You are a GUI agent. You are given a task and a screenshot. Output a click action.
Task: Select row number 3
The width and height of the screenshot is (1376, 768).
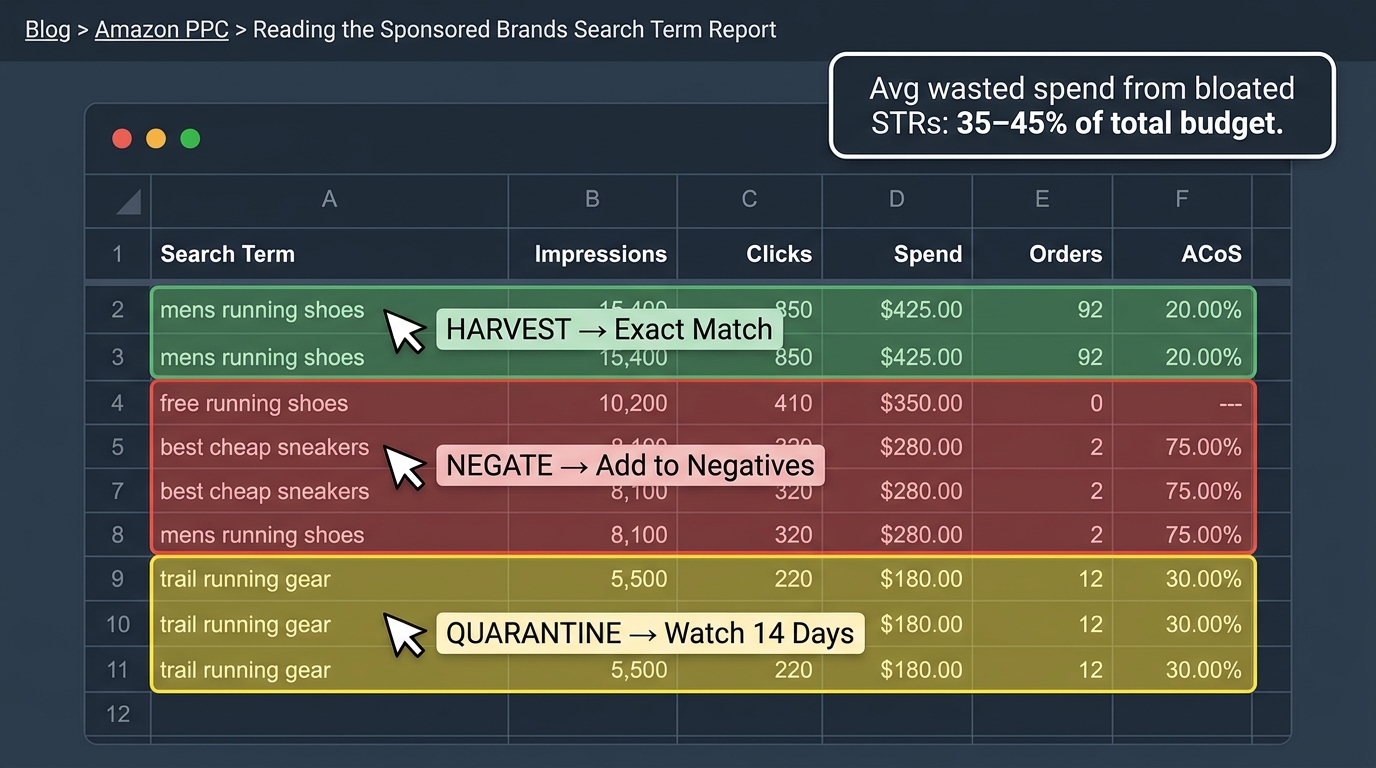click(118, 357)
